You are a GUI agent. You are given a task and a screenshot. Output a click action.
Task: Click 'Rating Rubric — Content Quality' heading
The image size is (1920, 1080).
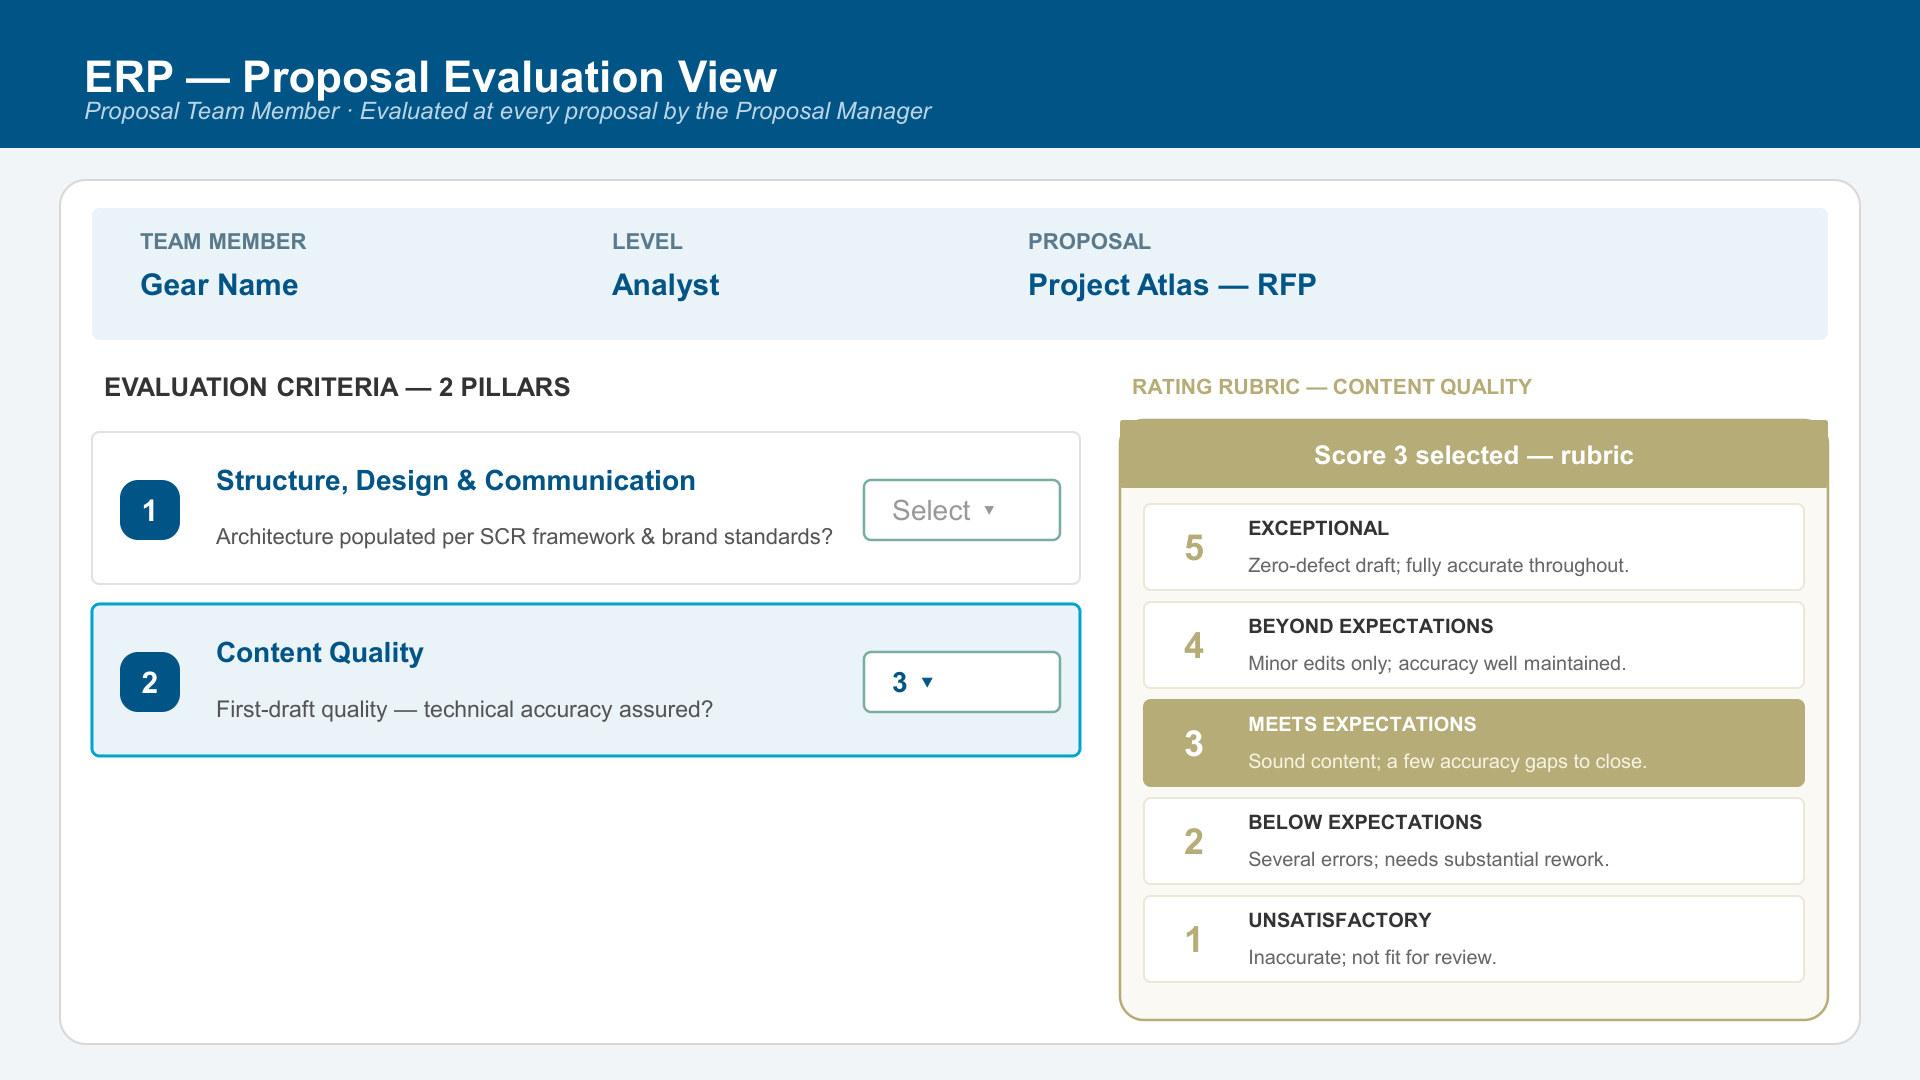1331,387
